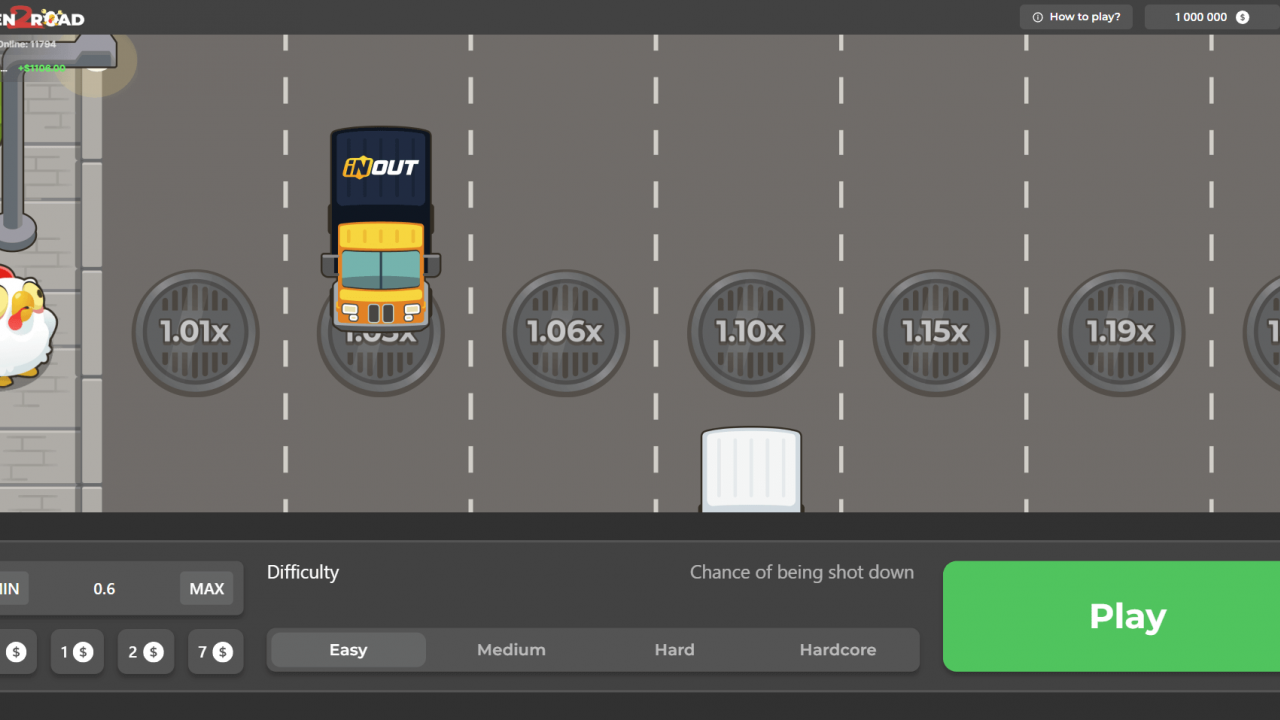Viewport: 1280px width, 720px height.
Task: Choose Hard difficulty
Action: (674, 650)
